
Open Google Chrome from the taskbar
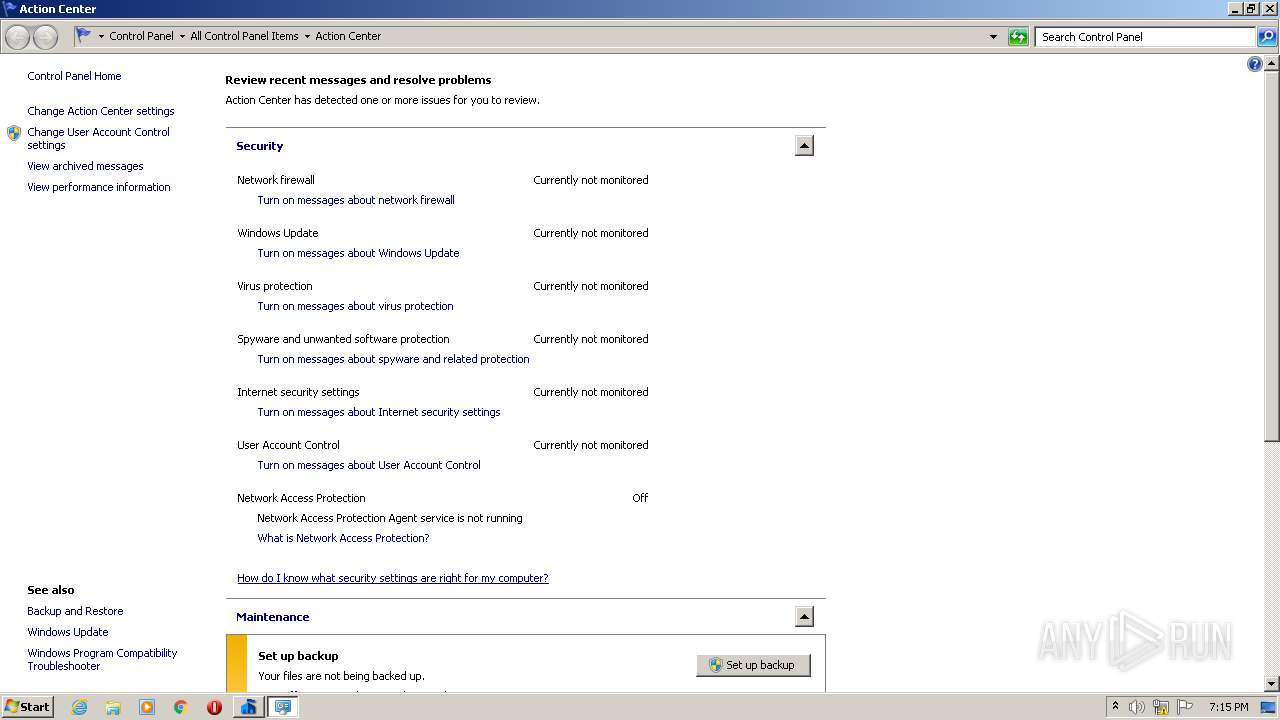(x=181, y=707)
